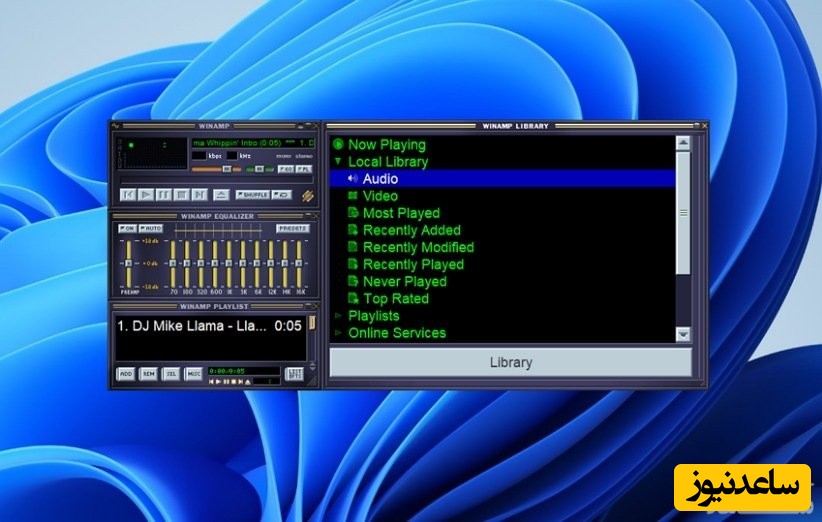
Task: Open the Never Played view
Action: point(405,281)
